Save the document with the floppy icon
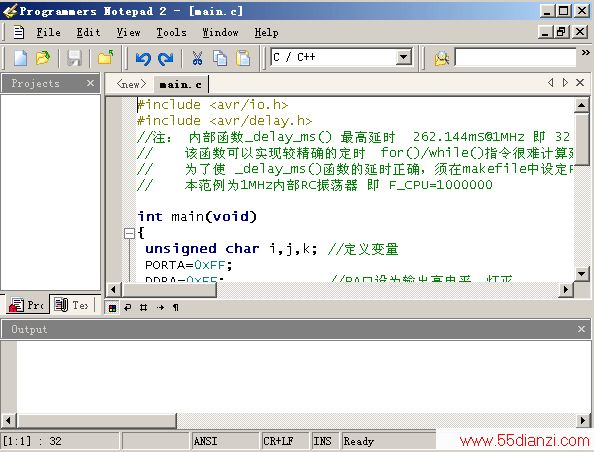The height and width of the screenshot is (452, 594). click(74, 58)
